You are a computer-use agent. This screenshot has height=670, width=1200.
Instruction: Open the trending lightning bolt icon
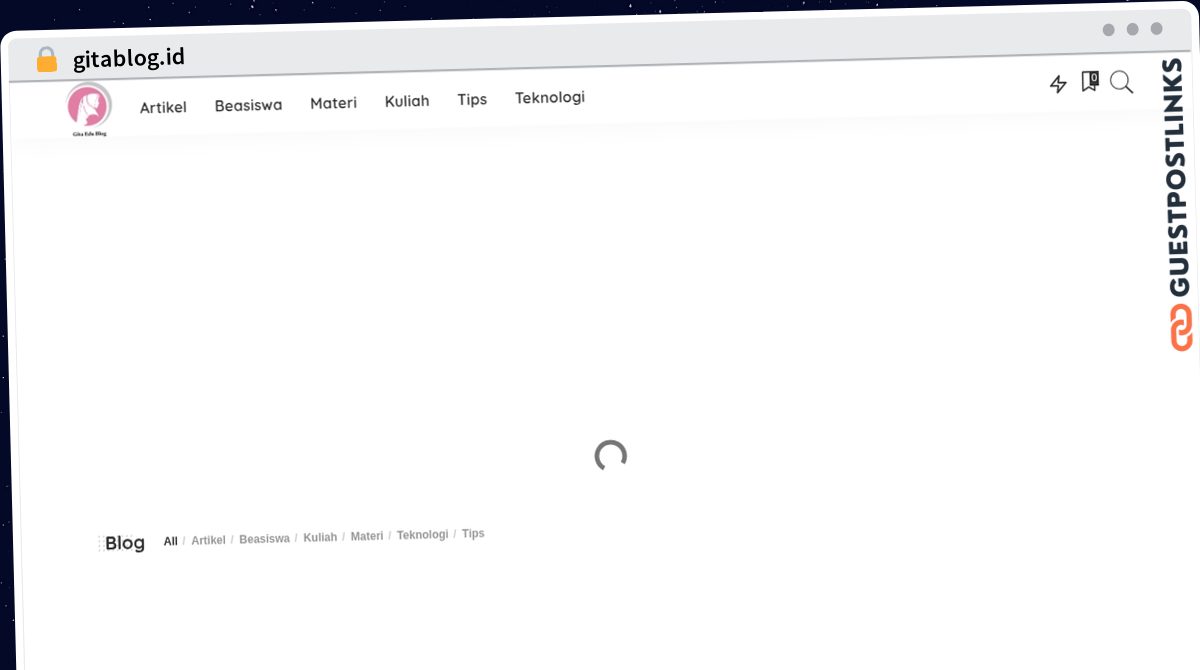(x=1058, y=85)
